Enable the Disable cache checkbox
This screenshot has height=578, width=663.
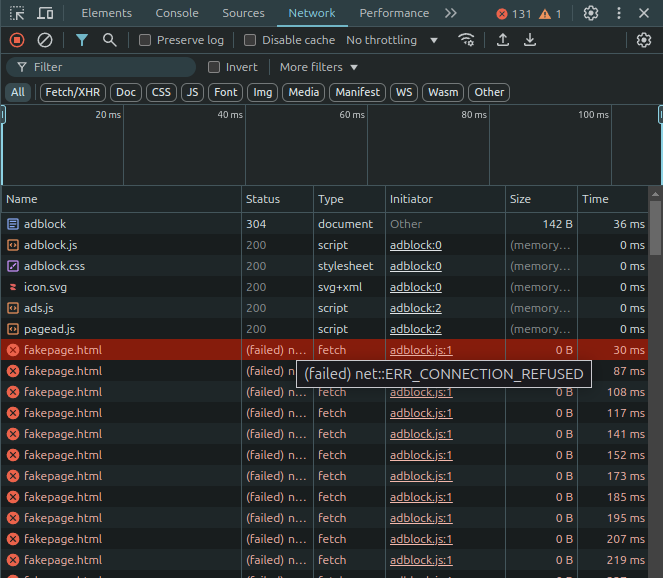click(x=250, y=40)
